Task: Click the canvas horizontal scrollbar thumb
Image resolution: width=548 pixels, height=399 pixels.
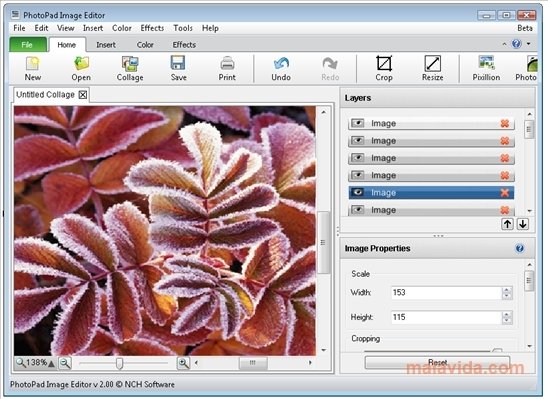Action: click(x=253, y=363)
